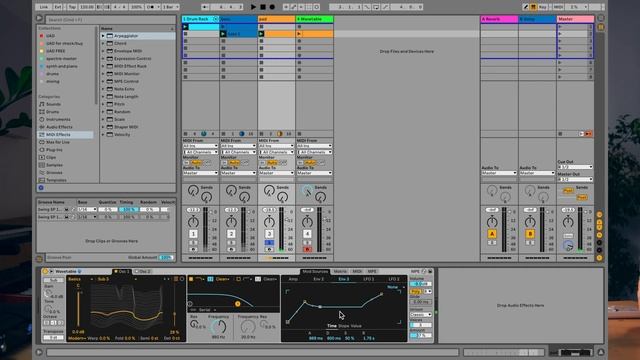
Task: Click the Master cue volume knob
Action: click(568, 245)
